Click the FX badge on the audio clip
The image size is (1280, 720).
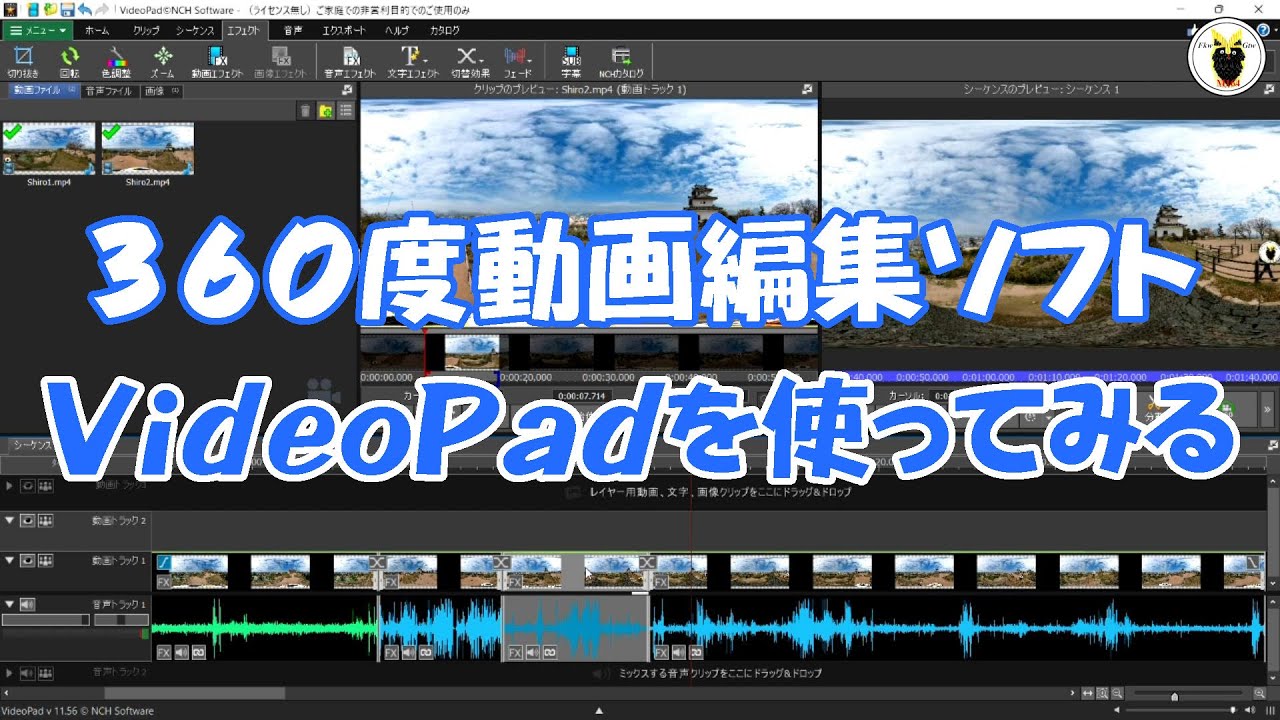coord(163,652)
